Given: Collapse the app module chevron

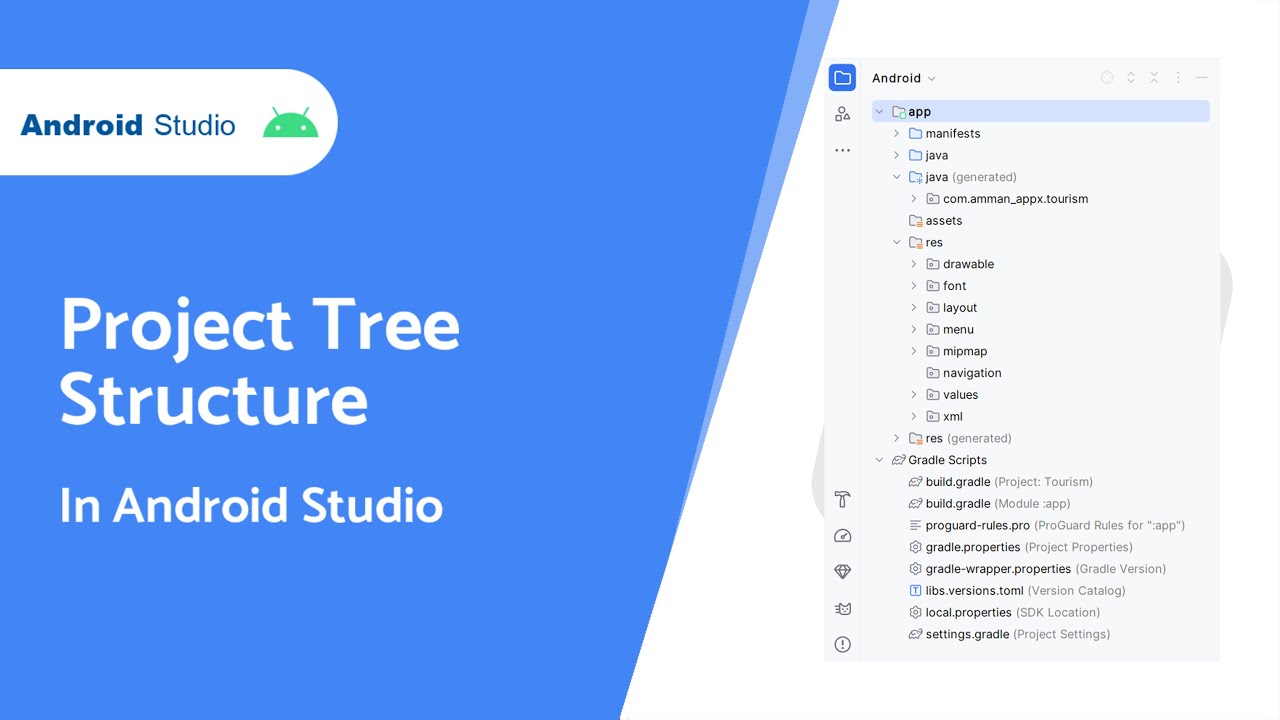Looking at the screenshot, I should pos(879,112).
